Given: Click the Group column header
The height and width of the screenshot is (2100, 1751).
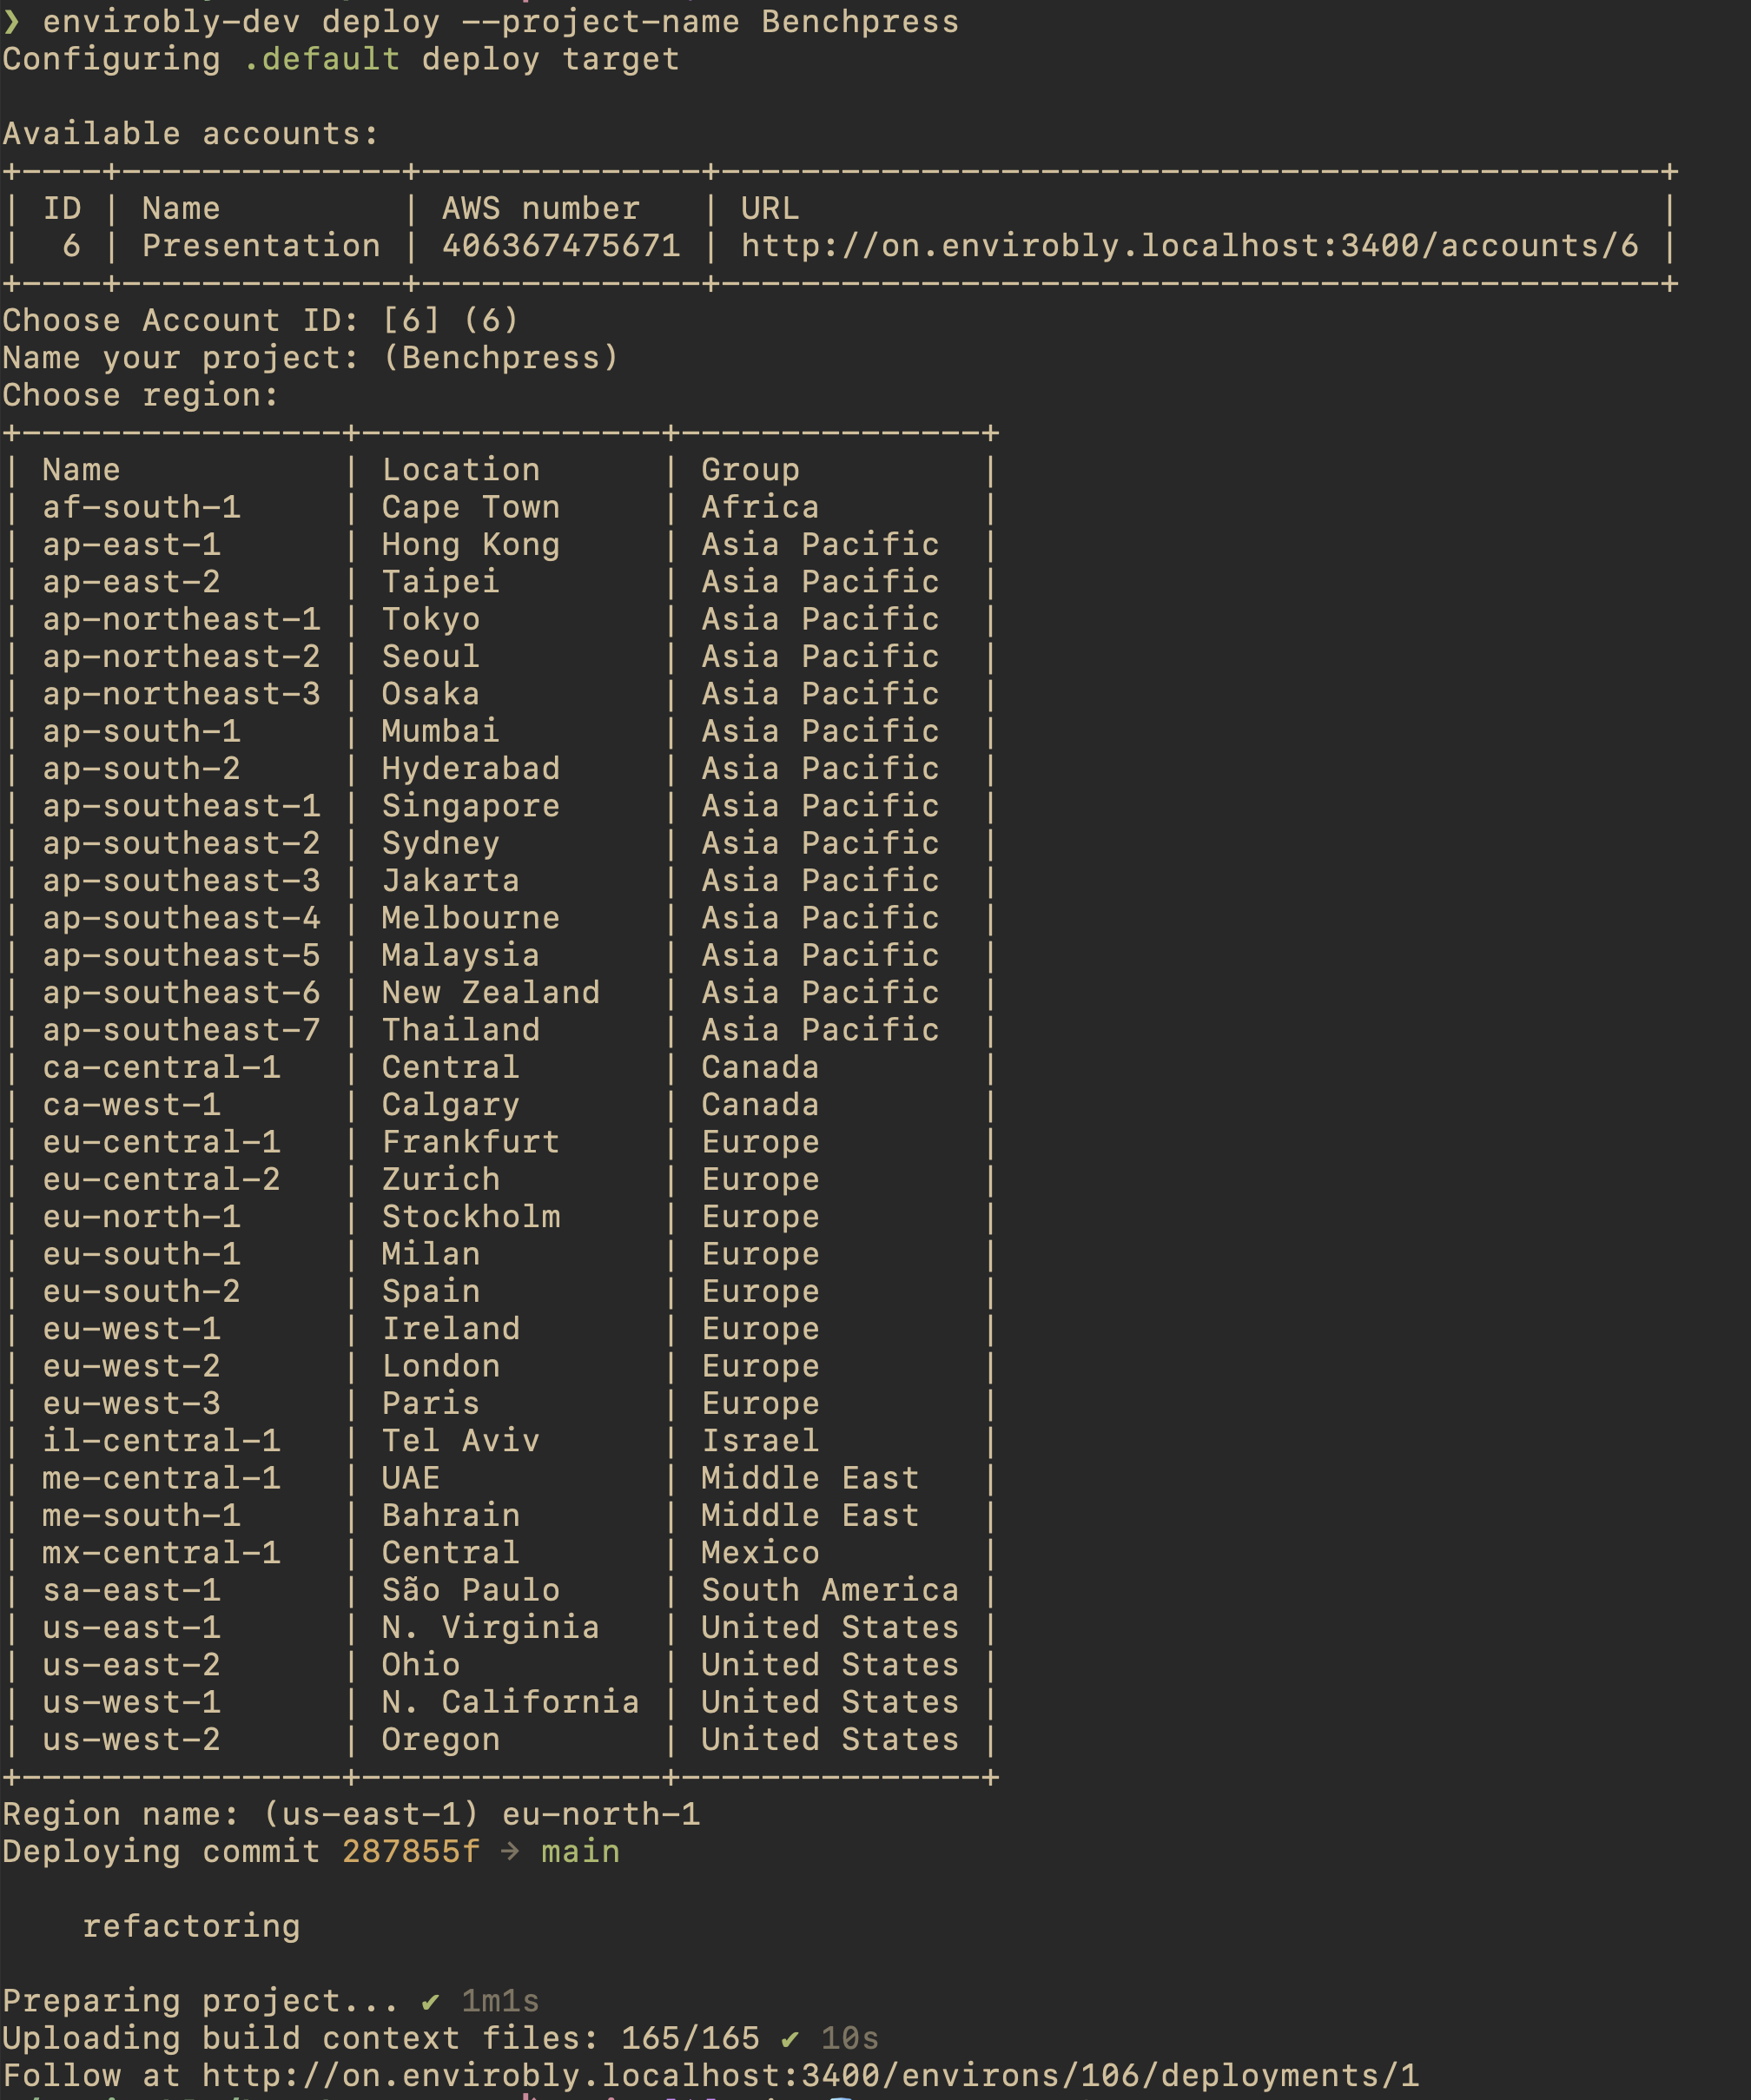Looking at the screenshot, I should (749, 469).
